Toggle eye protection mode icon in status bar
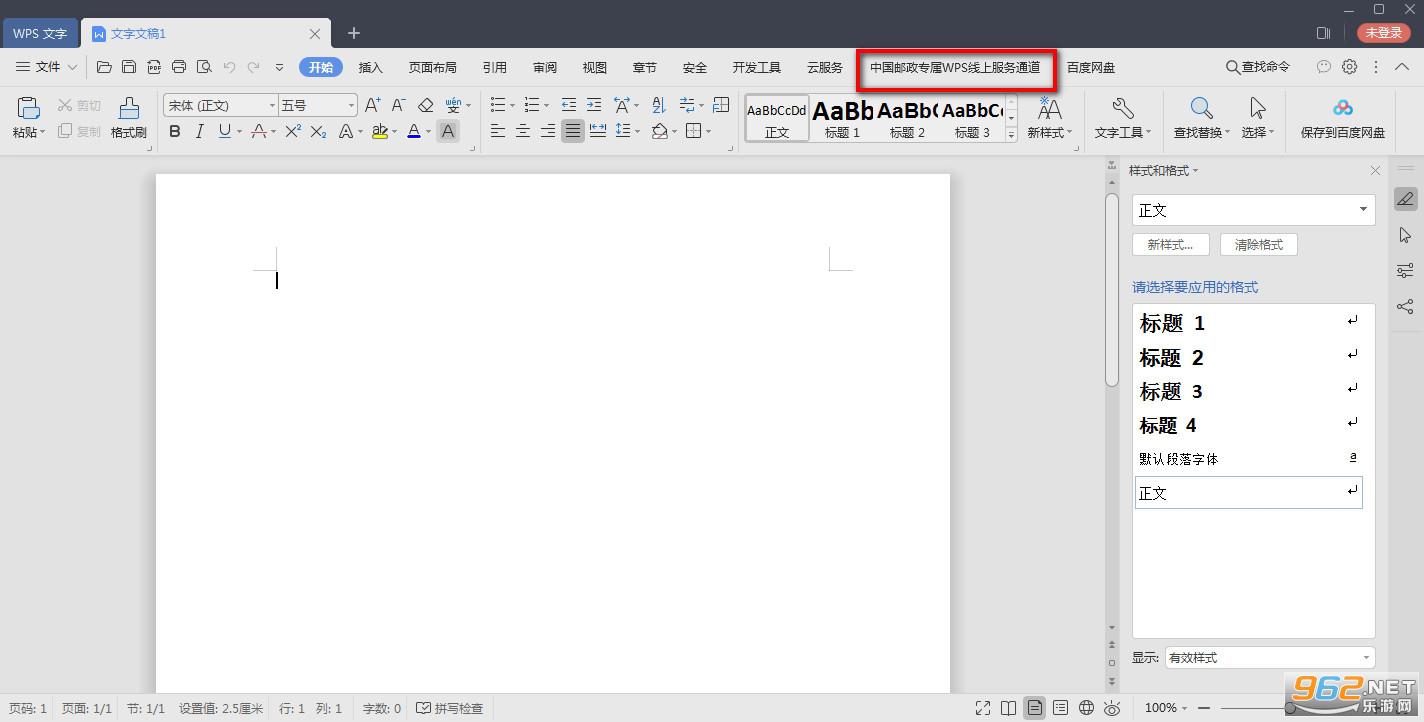Viewport: 1424px width, 722px height. tap(1112, 708)
